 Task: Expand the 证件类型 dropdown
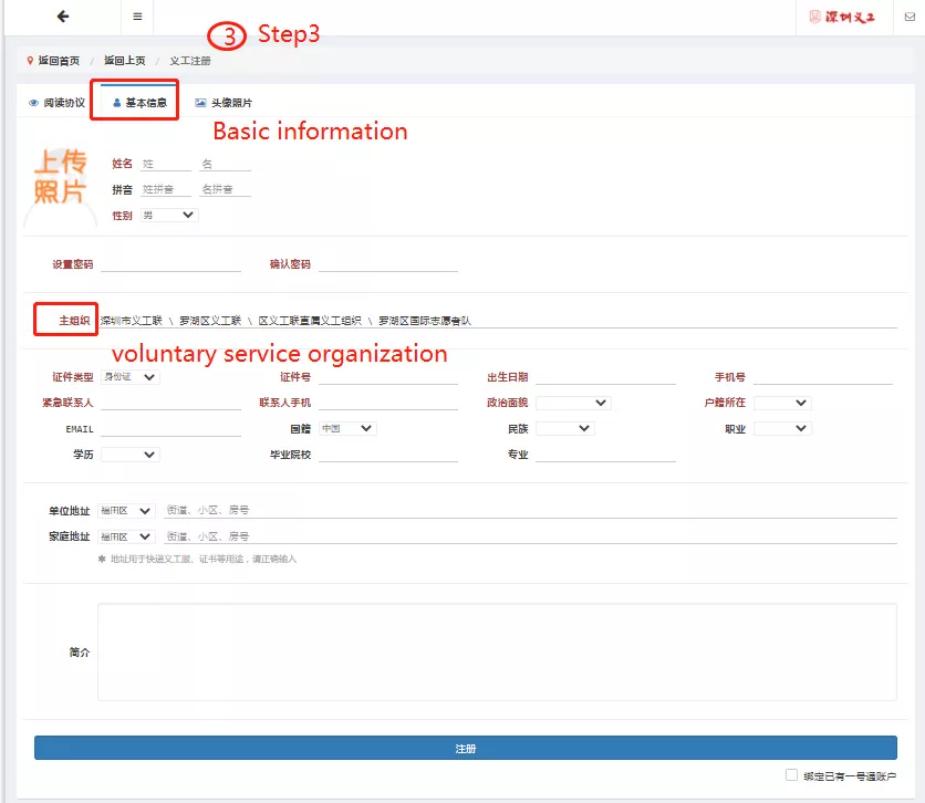[130, 377]
